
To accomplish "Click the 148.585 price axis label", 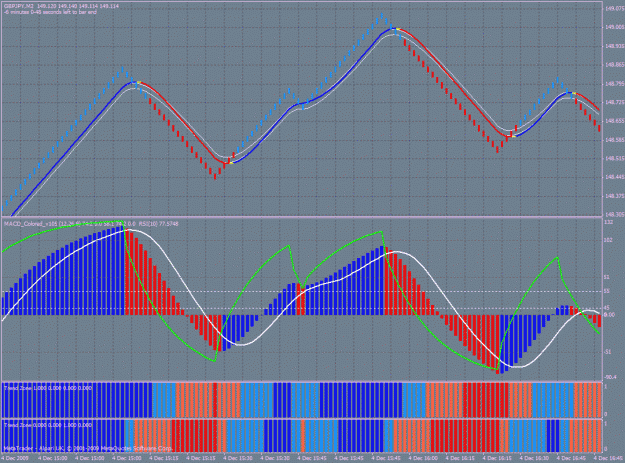I will point(614,140).
